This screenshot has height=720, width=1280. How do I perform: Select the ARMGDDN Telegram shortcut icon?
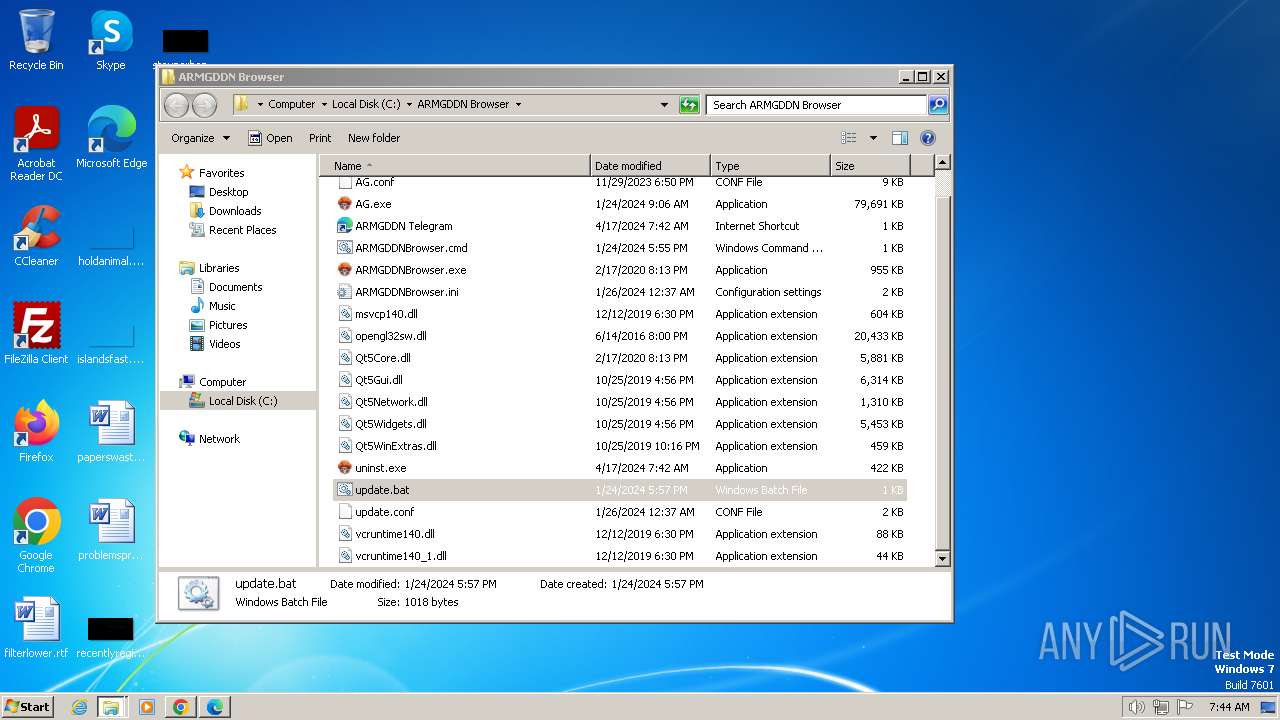click(345, 226)
